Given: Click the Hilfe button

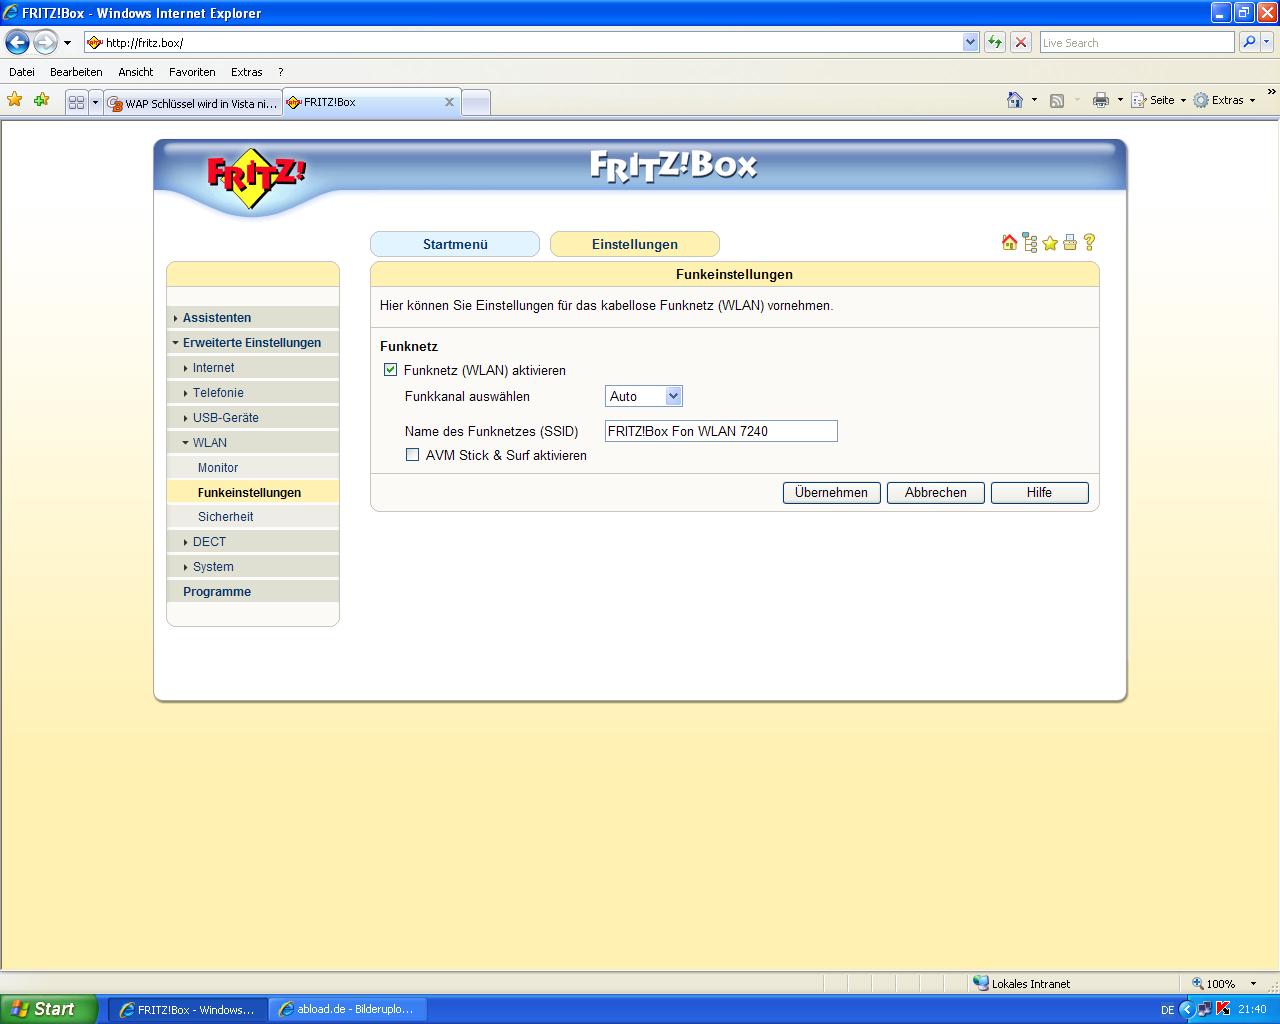Looking at the screenshot, I should (1039, 492).
